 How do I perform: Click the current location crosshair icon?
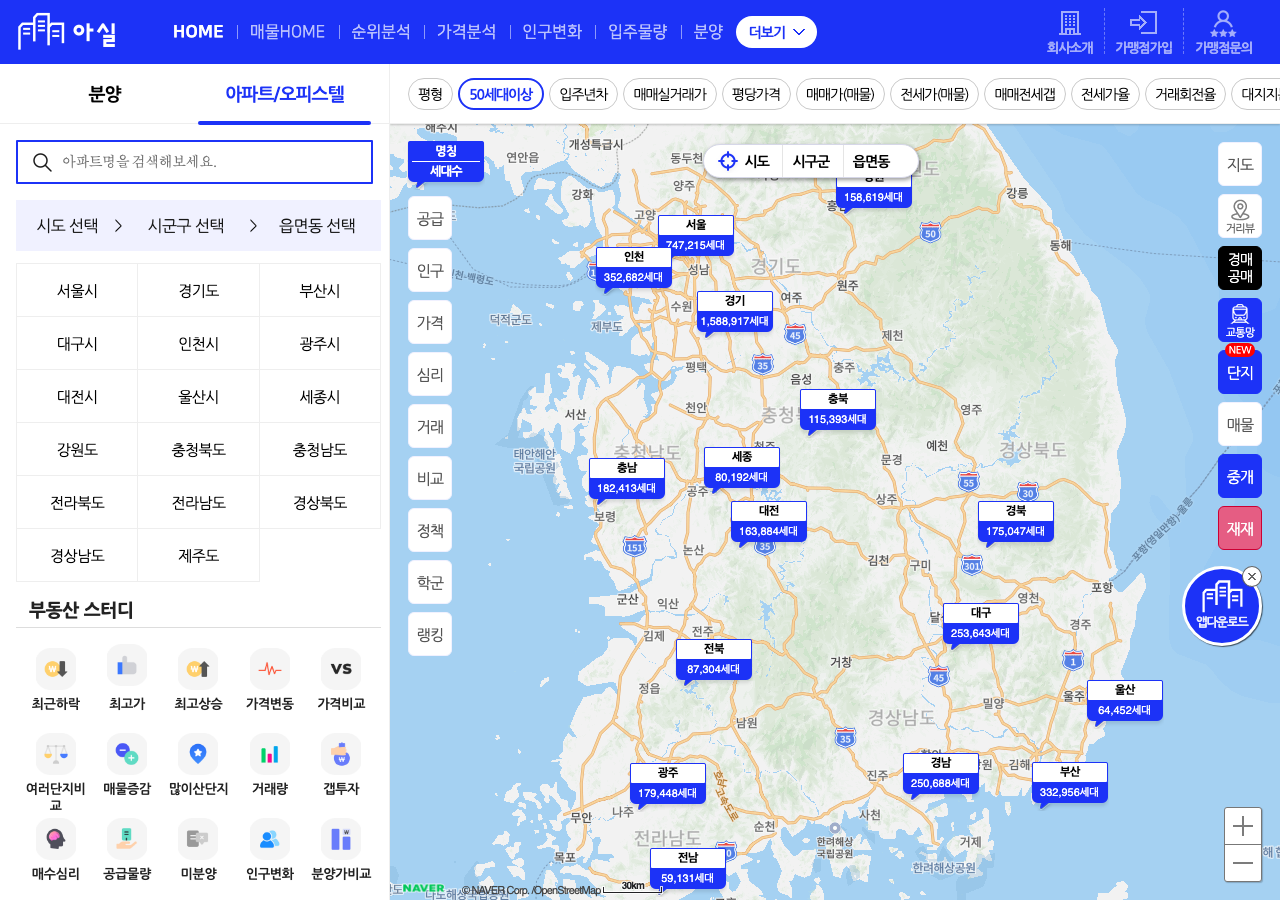coord(728,161)
